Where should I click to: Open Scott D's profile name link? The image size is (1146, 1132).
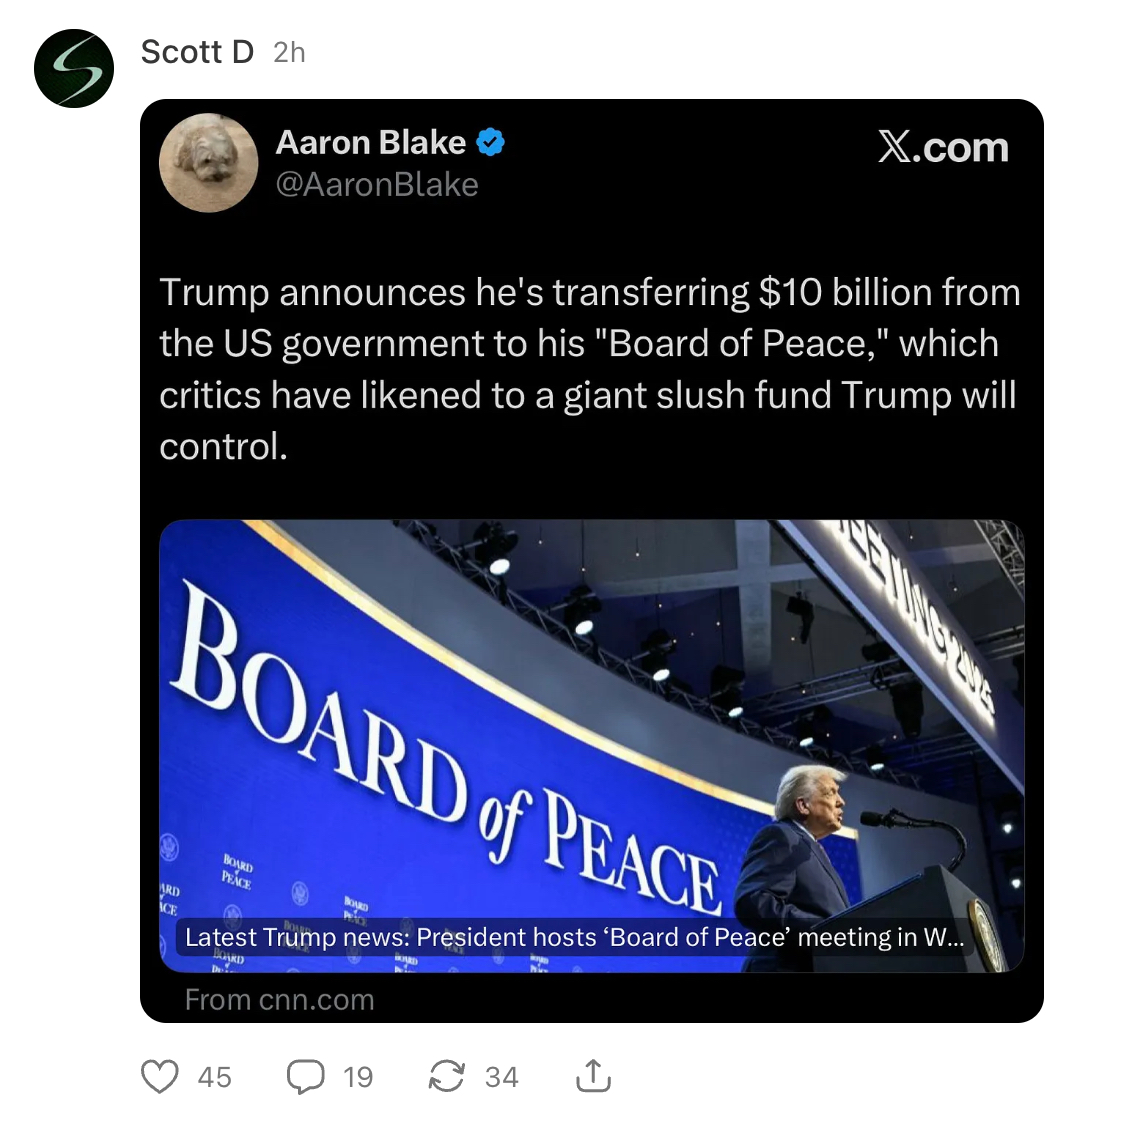[x=197, y=52]
